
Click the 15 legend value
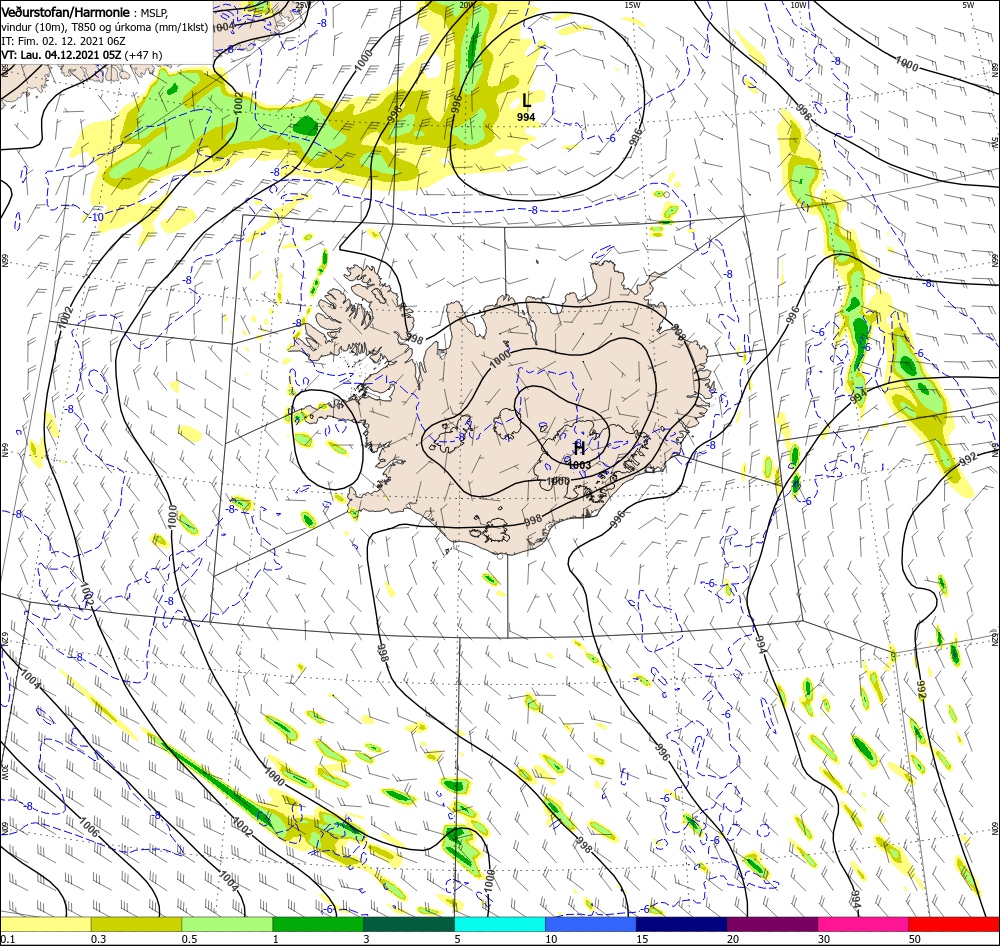click(642, 939)
